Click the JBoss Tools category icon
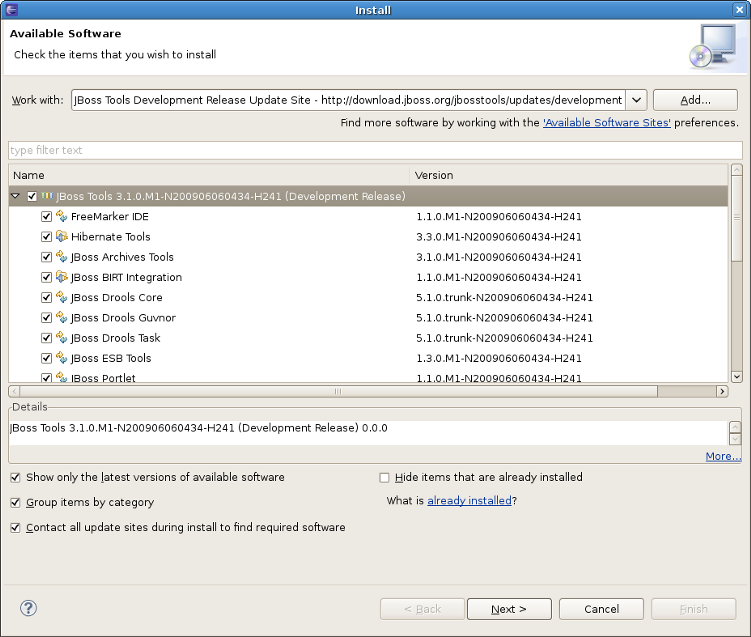Screen dimensions: 751x637 [46, 196]
